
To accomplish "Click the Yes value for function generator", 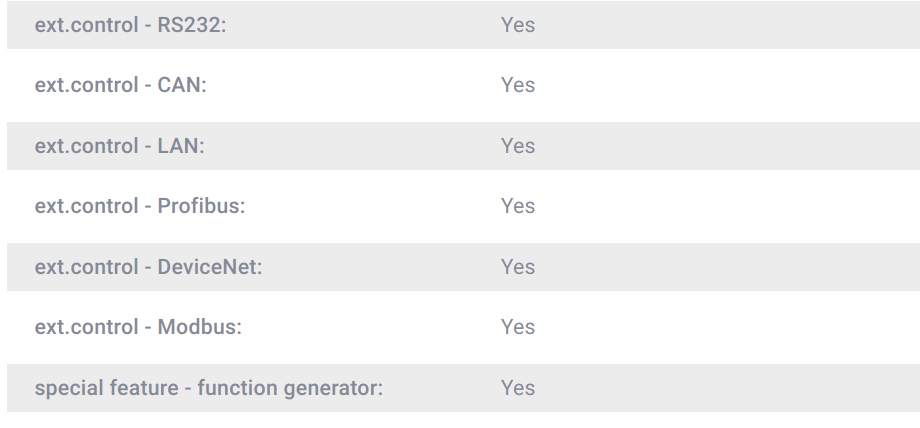I will 518,388.
